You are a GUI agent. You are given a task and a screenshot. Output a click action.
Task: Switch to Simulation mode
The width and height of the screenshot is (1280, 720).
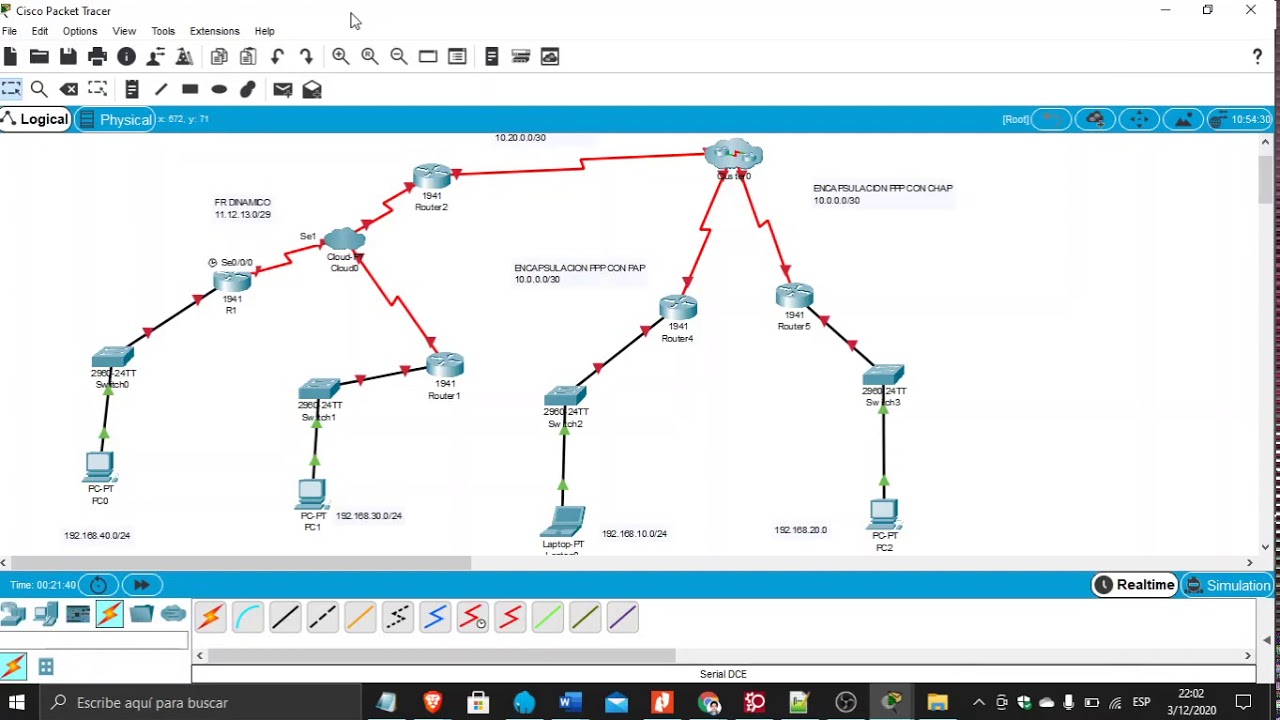pos(1228,585)
